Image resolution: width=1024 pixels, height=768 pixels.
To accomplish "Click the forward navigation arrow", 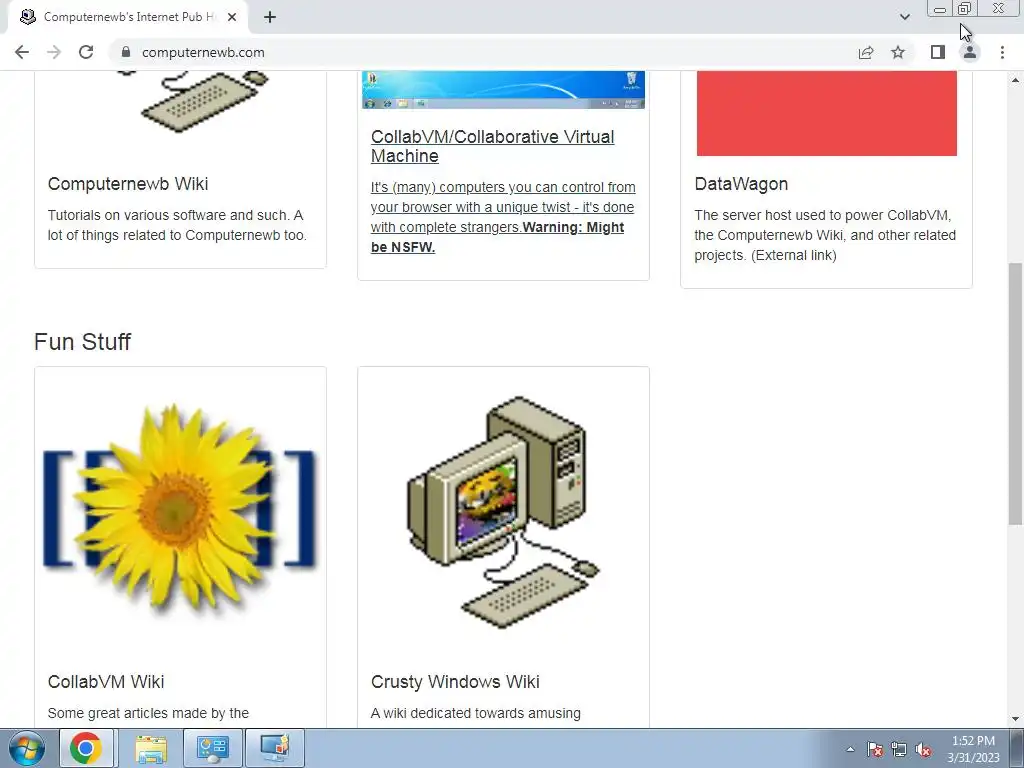I will pos(54,52).
